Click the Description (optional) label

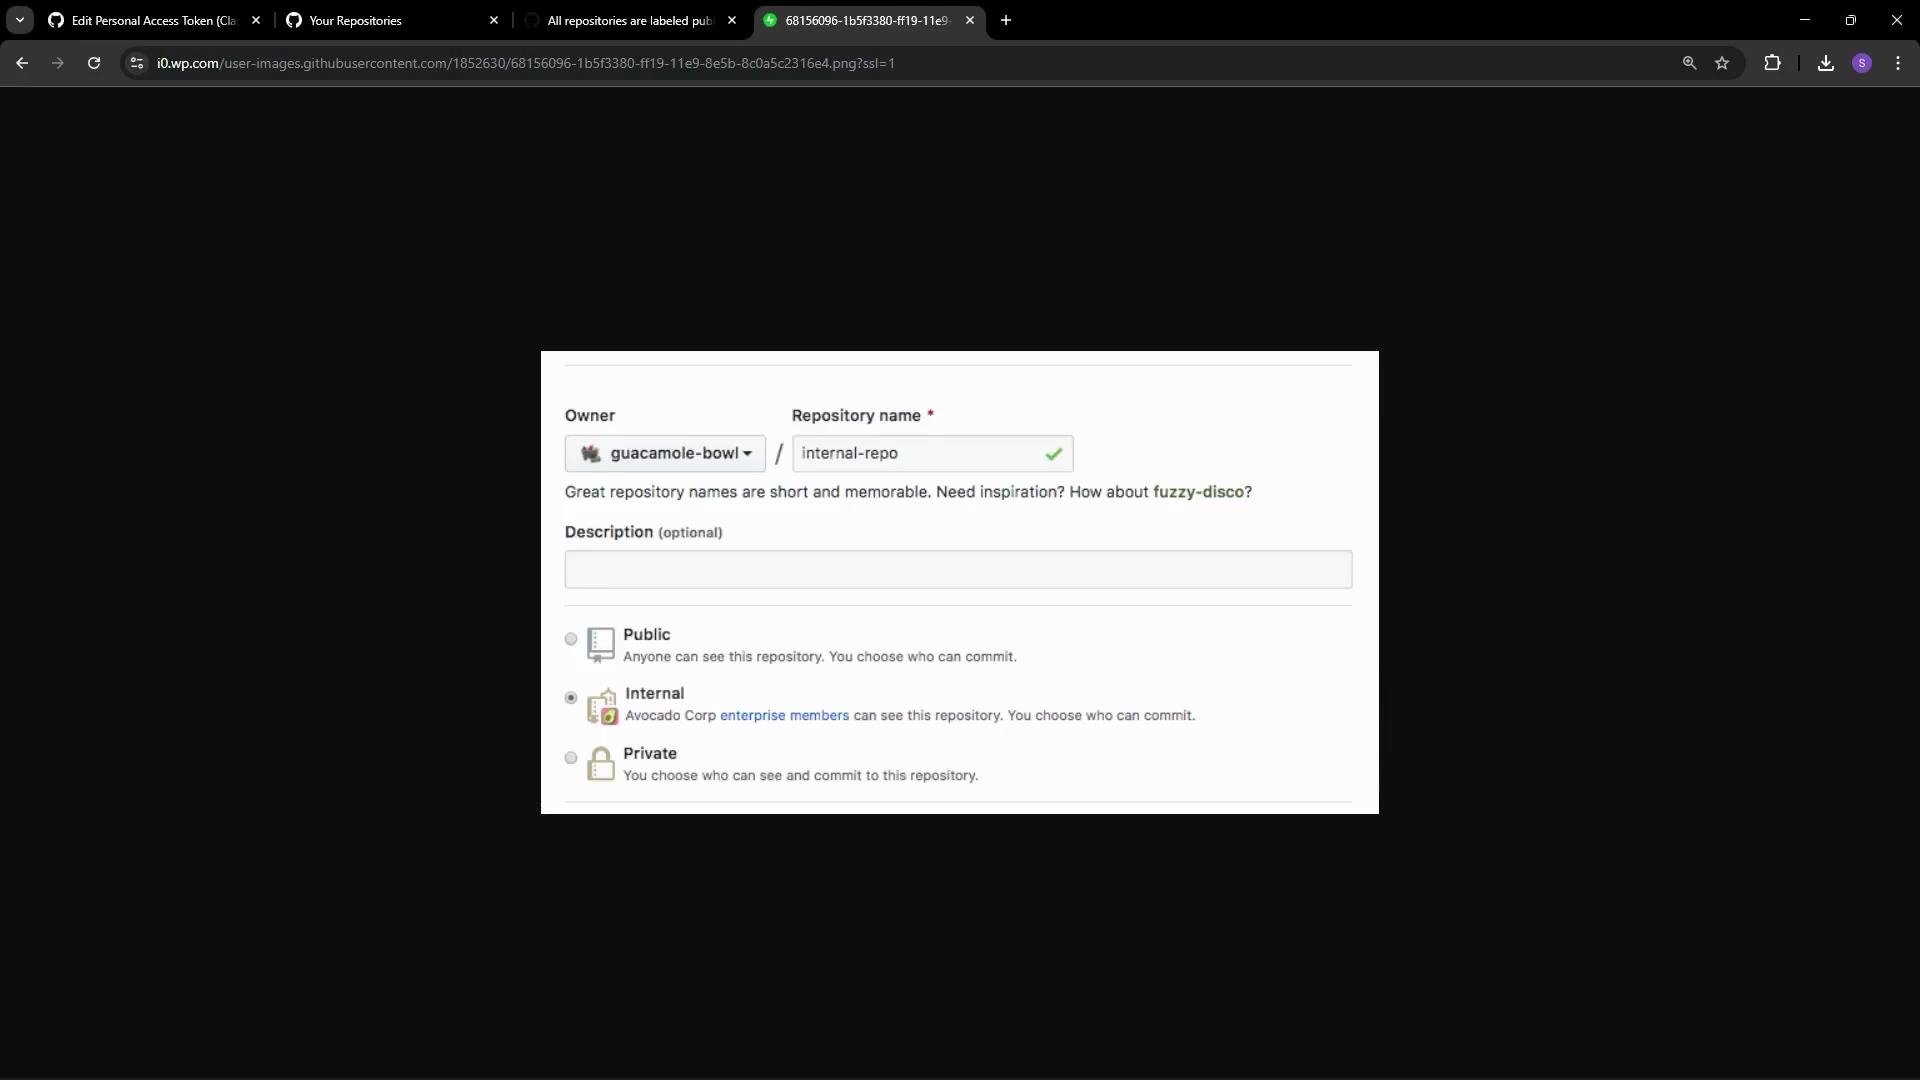(643, 532)
